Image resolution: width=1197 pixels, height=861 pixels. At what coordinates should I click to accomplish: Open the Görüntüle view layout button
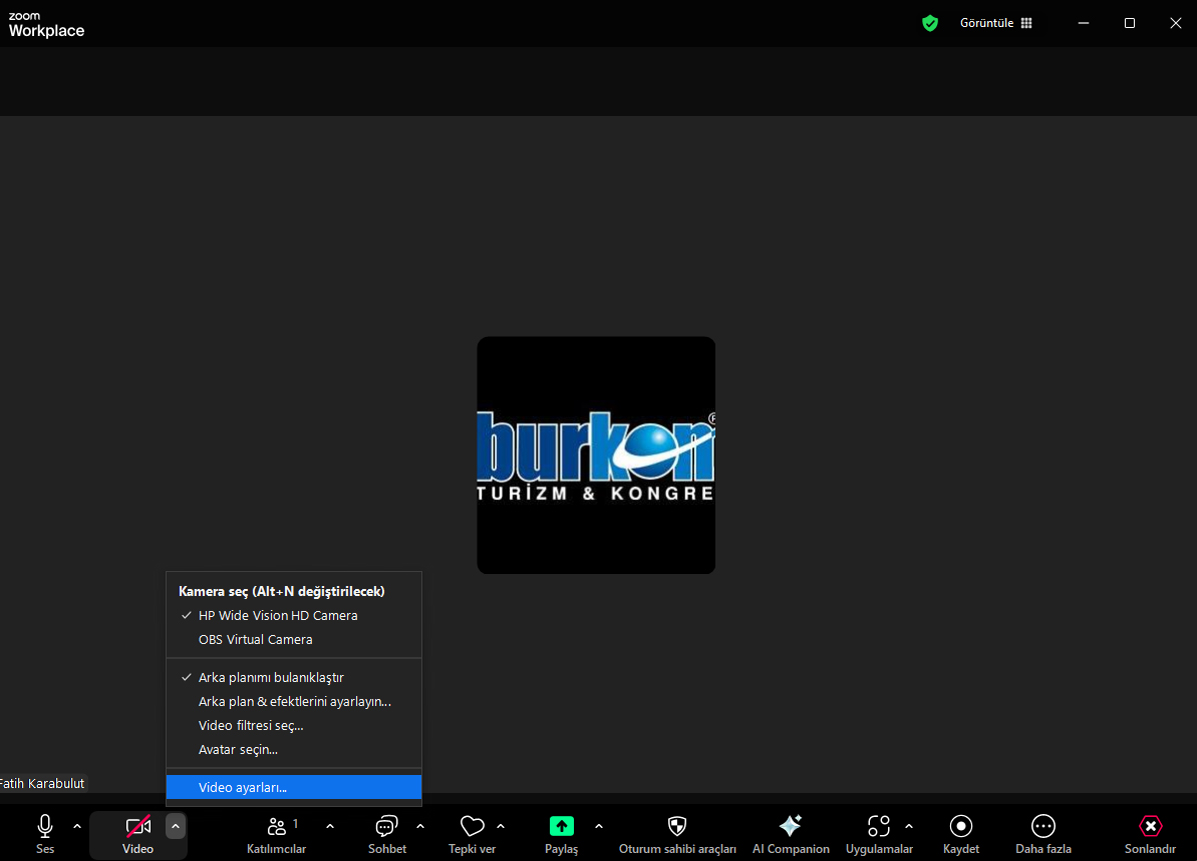pyautogui.click(x=996, y=23)
